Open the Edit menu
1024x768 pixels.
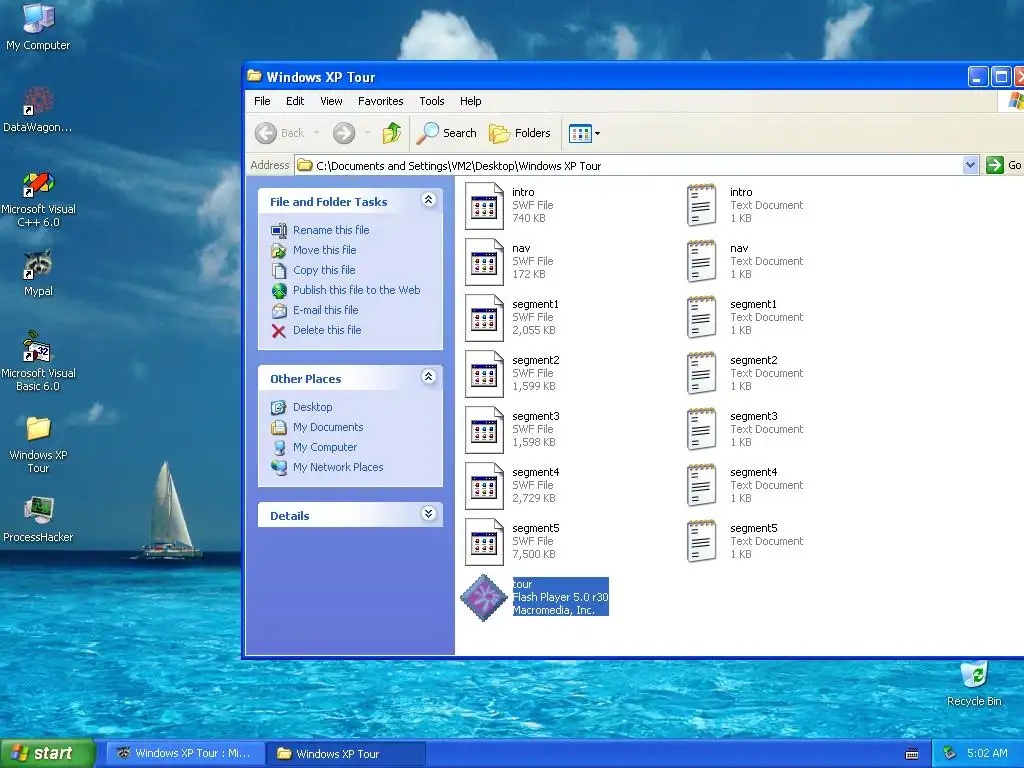point(295,101)
